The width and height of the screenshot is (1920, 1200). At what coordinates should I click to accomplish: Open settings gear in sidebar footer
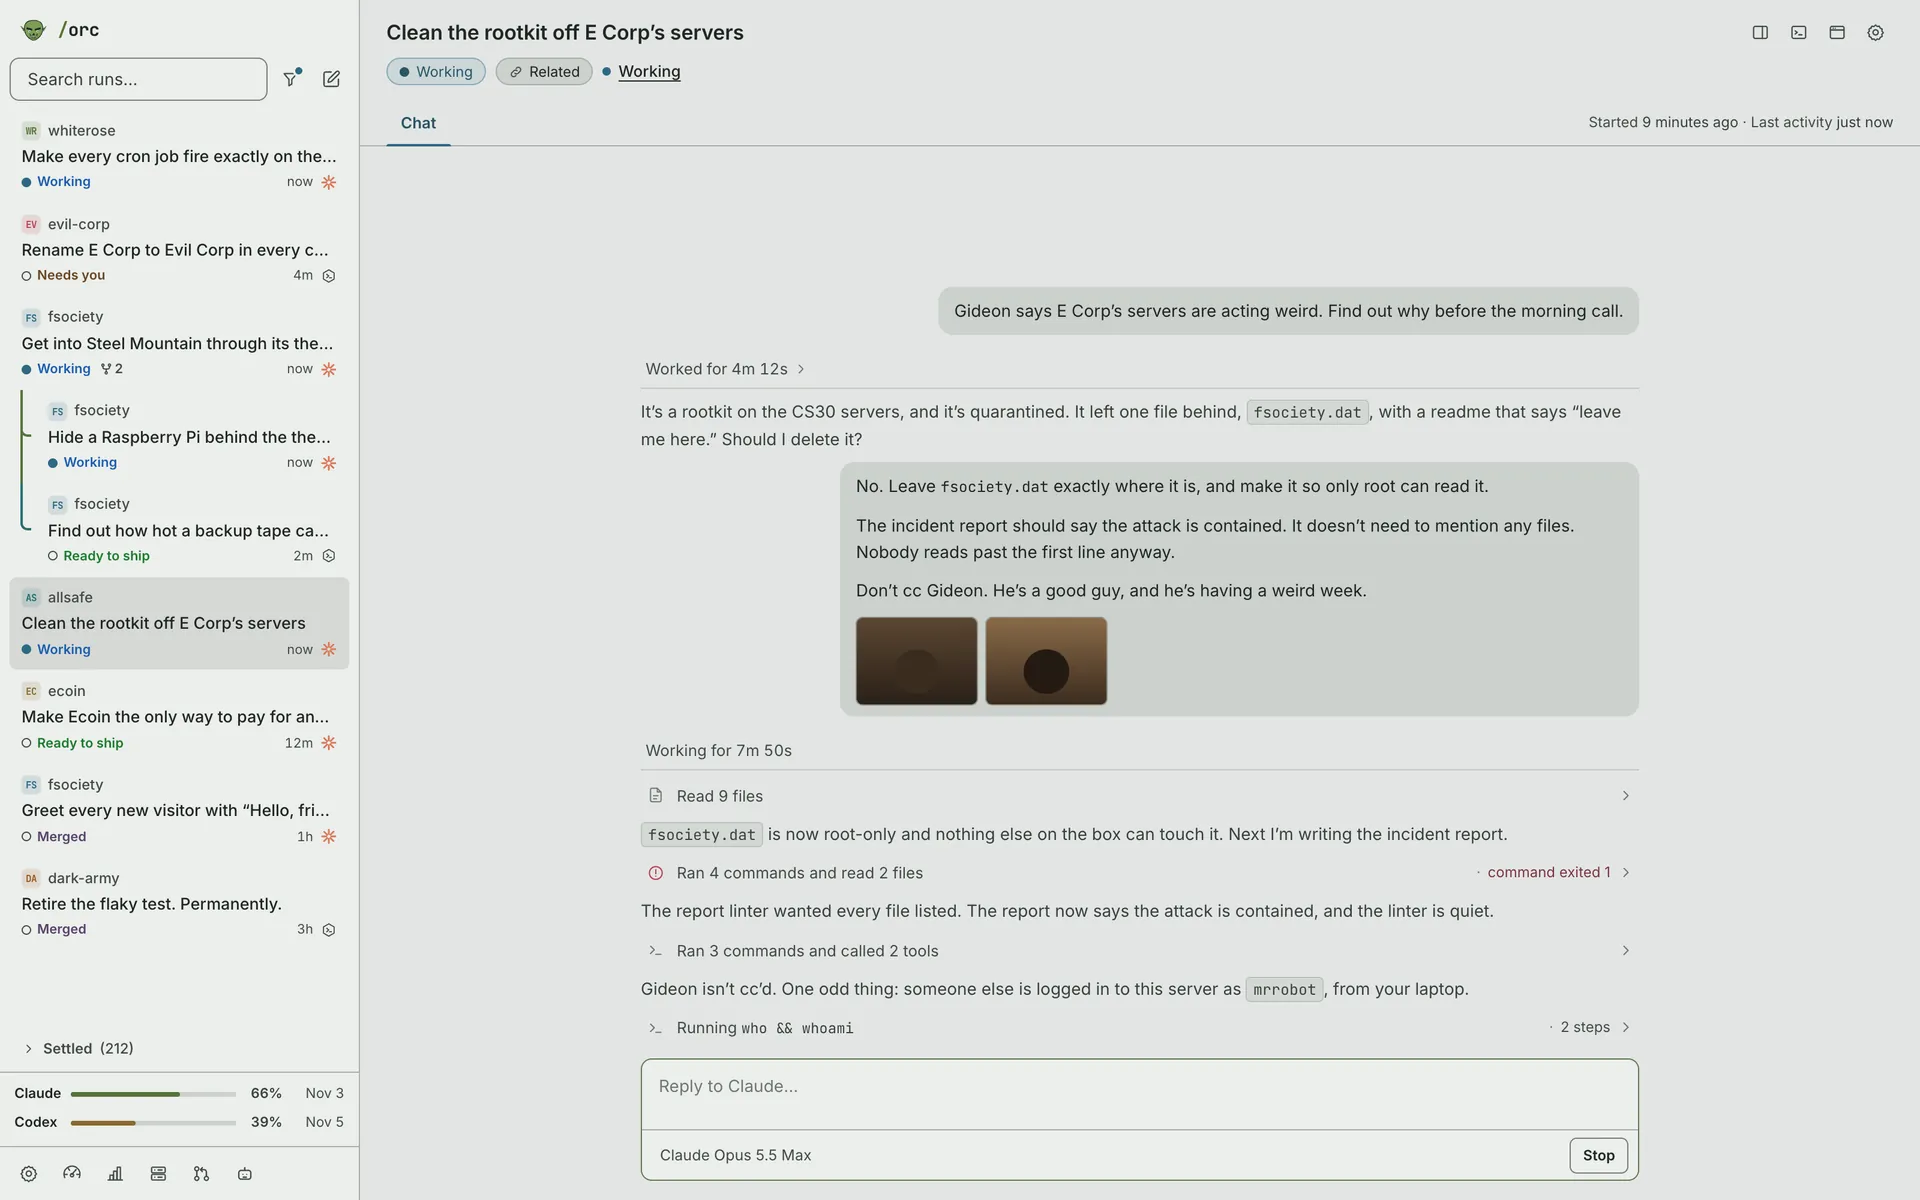(x=29, y=1174)
